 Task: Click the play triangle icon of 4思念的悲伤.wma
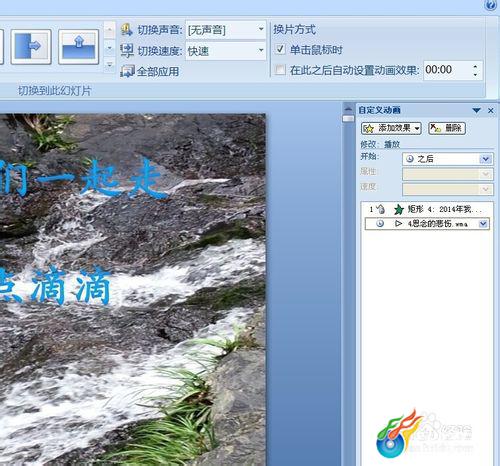398,224
